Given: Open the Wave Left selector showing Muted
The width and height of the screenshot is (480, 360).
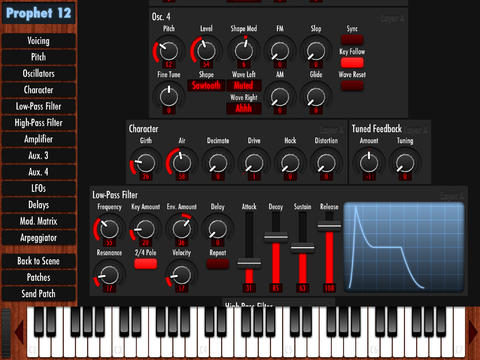Looking at the screenshot, I should pyautogui.click(x=244, y=85).
